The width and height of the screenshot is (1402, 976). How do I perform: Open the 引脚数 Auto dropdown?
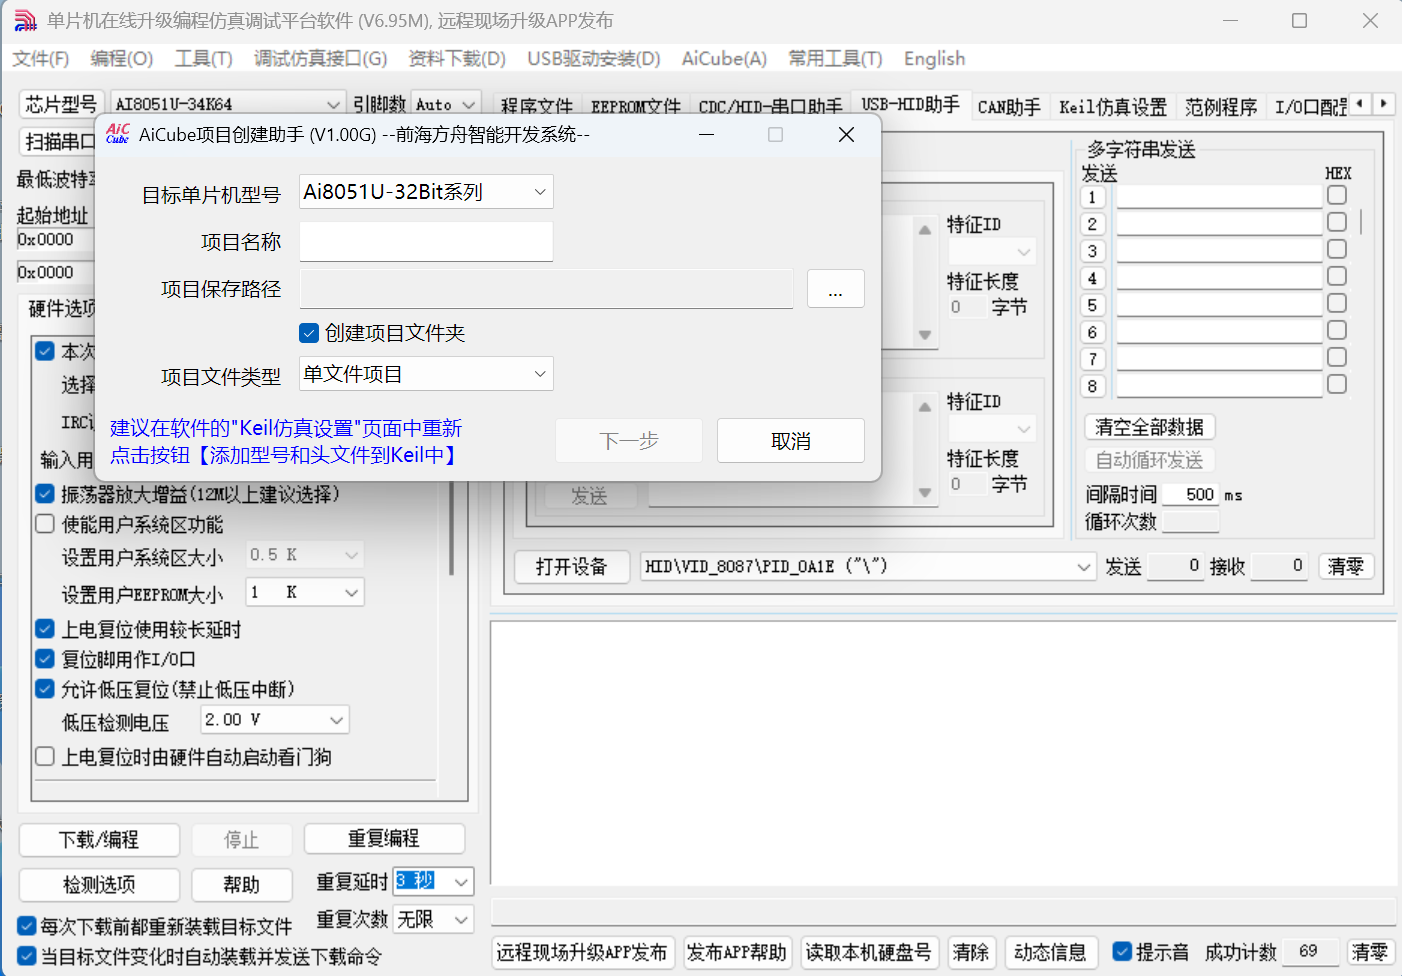(468, 104)
